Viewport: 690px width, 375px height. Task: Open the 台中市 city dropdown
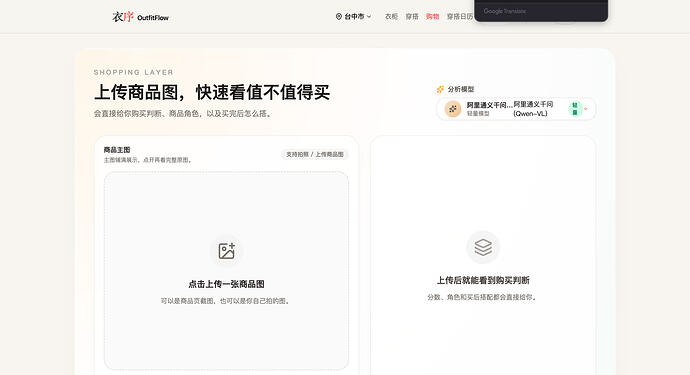354,17
